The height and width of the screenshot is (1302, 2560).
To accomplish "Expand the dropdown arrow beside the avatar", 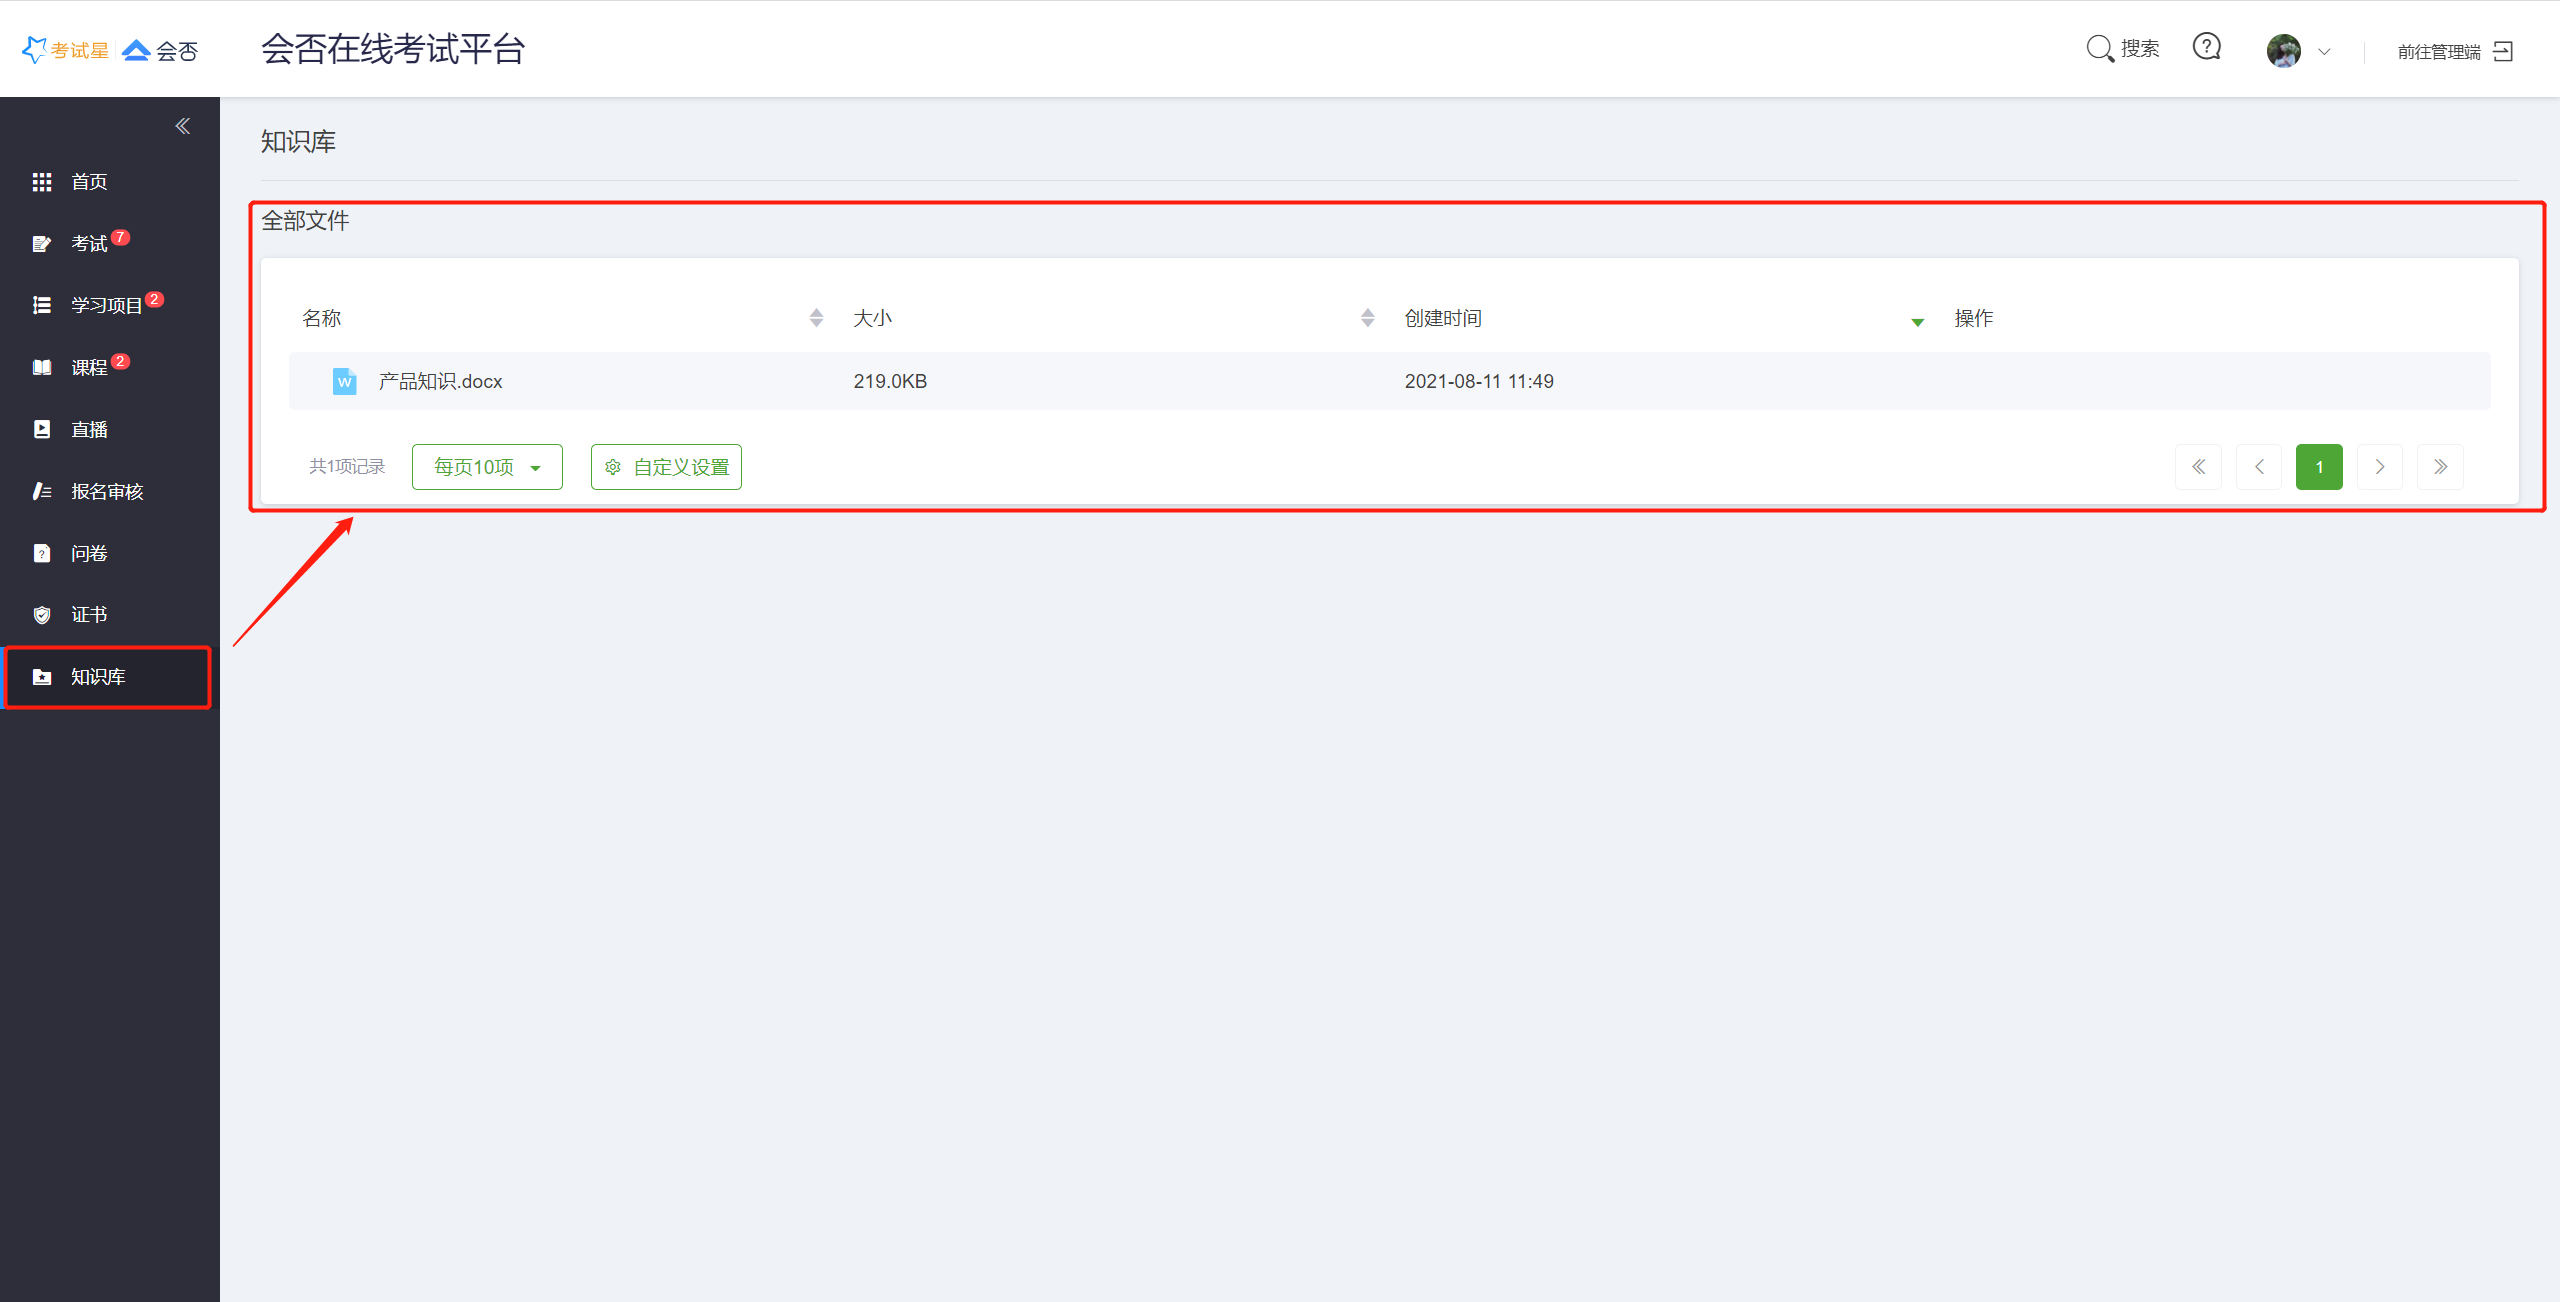I will coord(2324,52).
